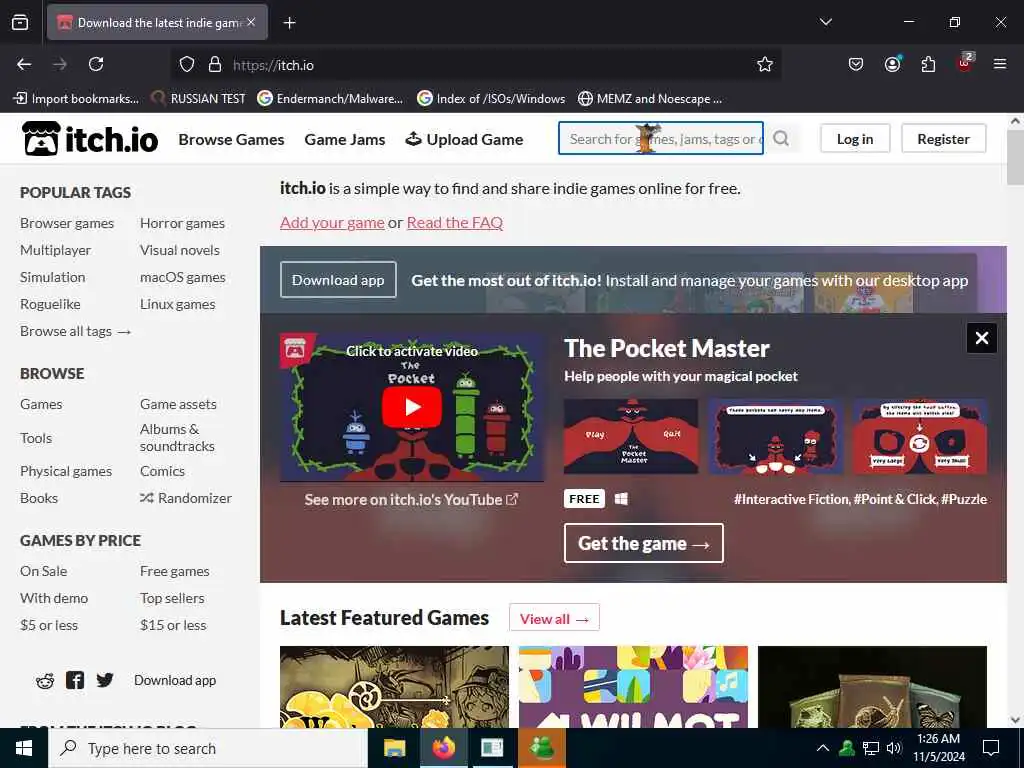The width and height of the screenshot is (1024, 768).
Task: Click the #Puzzle tag
Action: 964,499
